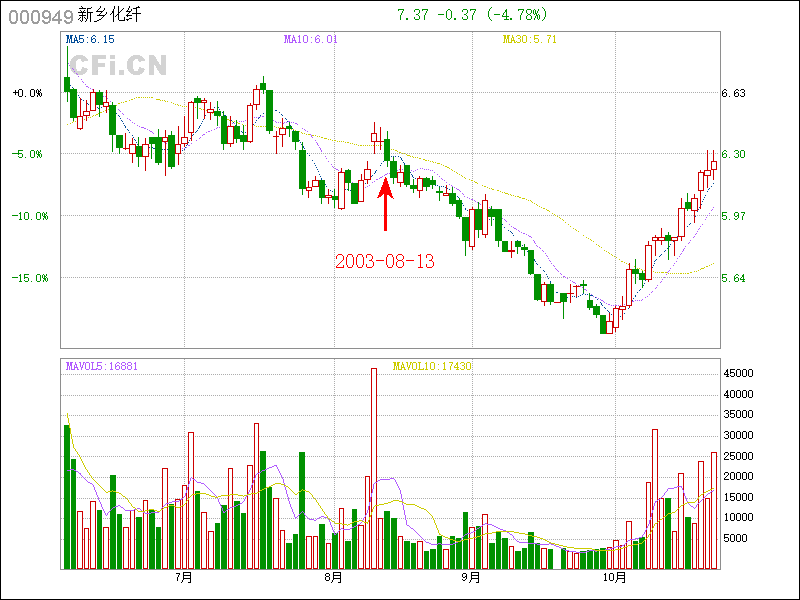Screen dimensions: 800x600
Task: Click the stock name 新乡化纤
Action: (104, 16)
